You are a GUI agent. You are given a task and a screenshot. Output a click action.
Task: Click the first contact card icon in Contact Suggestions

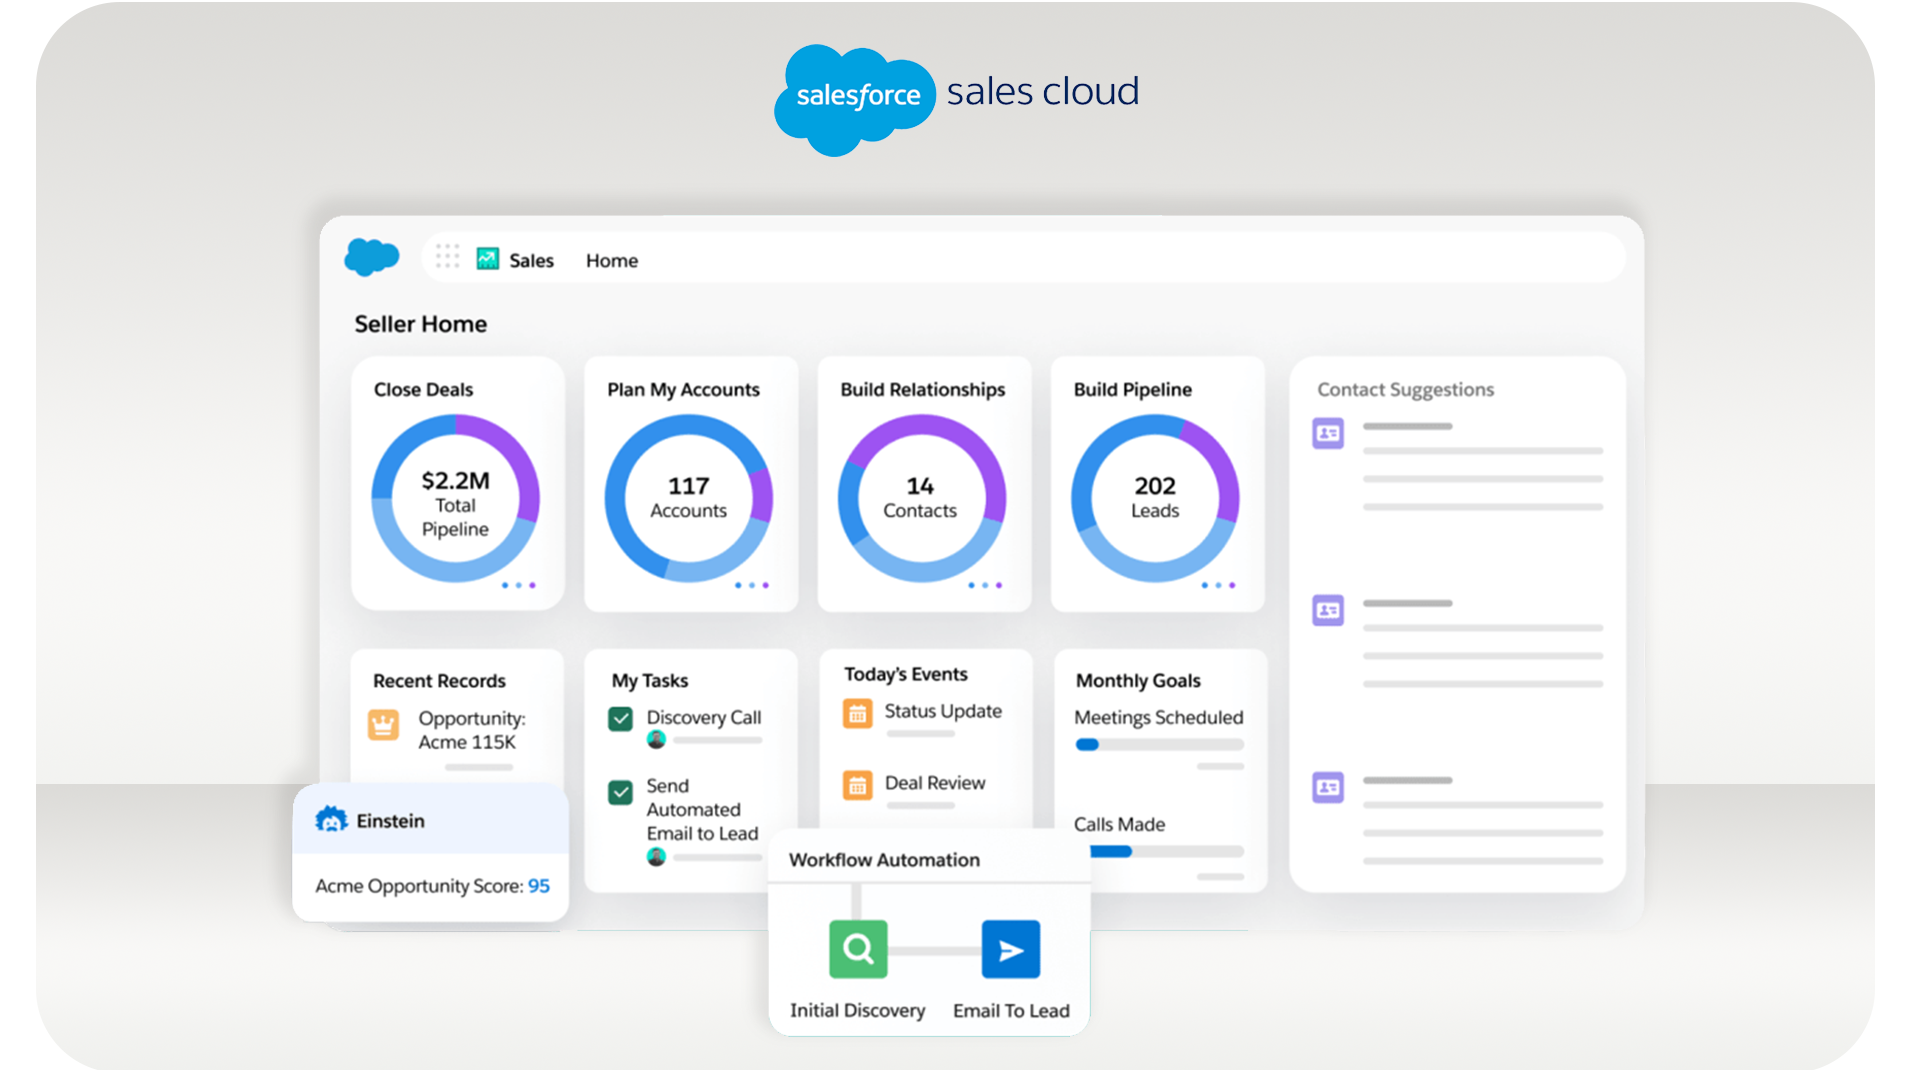pyautogui.click(x=1328, y=433)
